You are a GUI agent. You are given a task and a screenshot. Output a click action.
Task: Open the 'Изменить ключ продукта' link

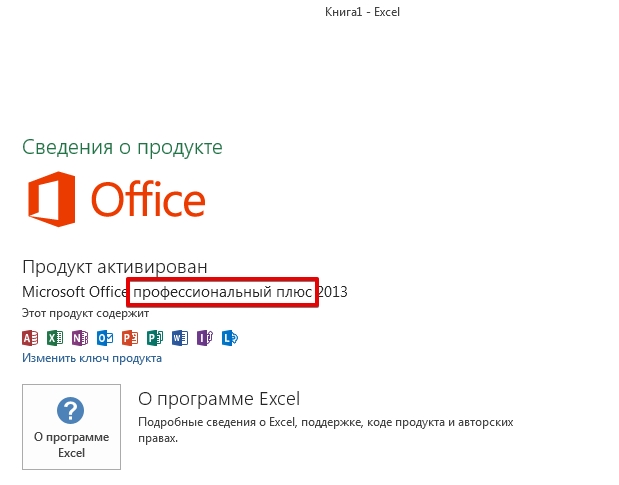coord(92,358)
